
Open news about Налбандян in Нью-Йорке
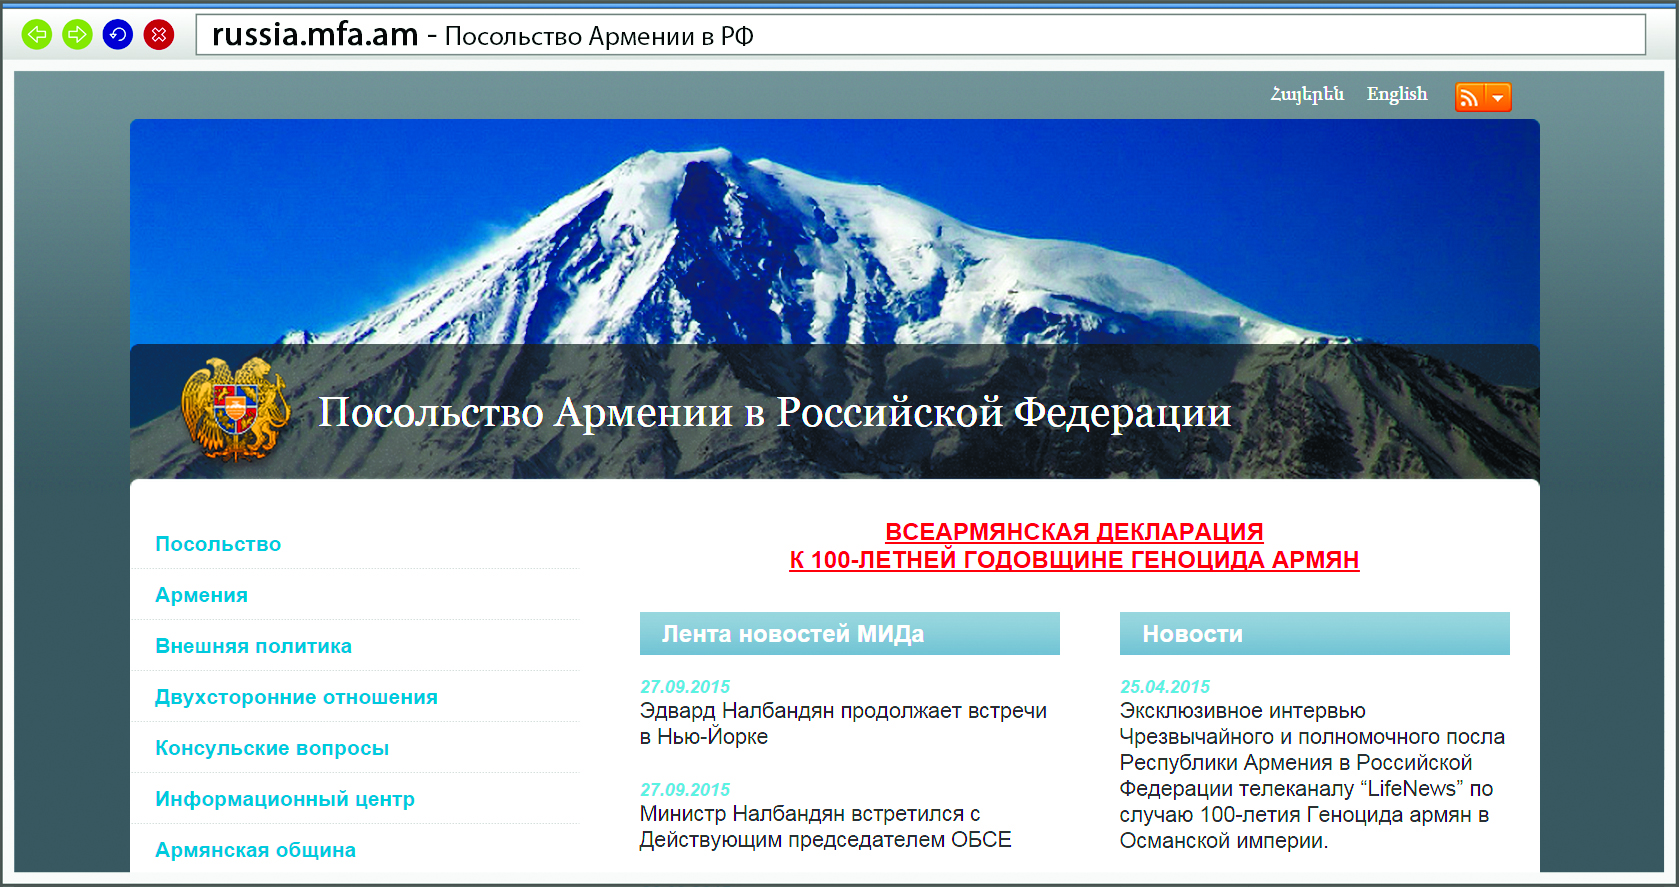click(843, 724)
